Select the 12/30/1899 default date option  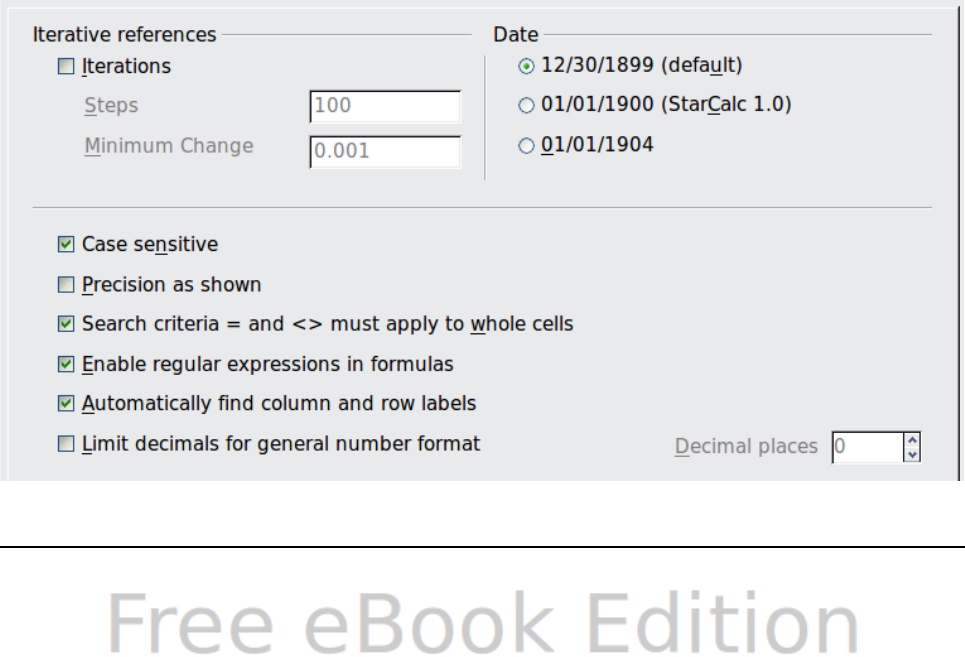526,66
